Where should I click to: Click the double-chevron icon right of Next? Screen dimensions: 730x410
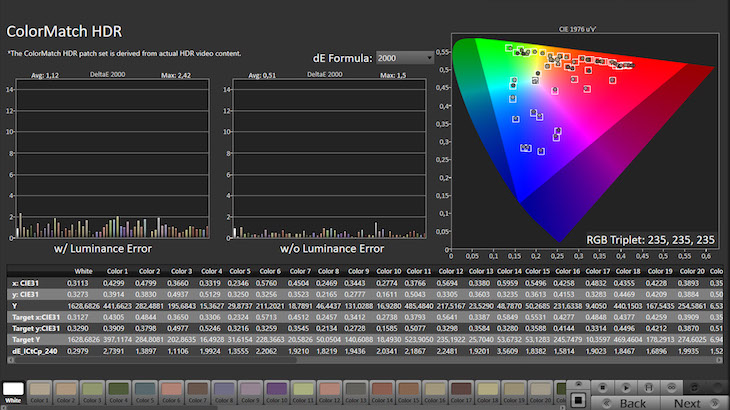(x=715, y=403)
